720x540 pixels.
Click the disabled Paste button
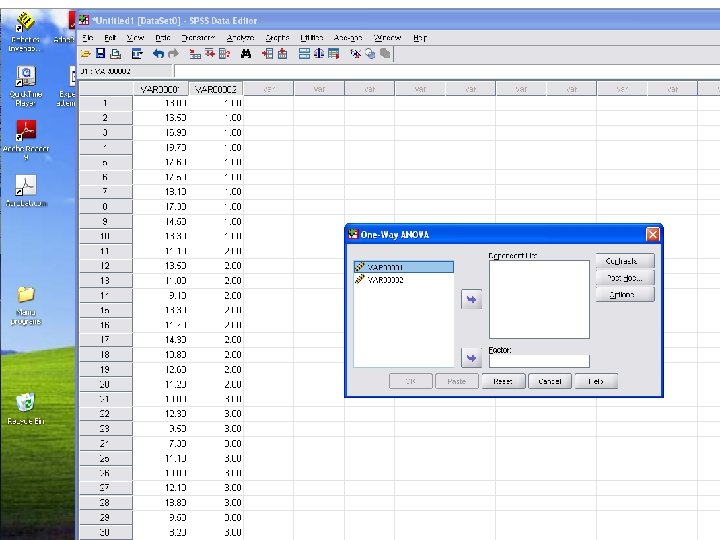pyautogui.click(x=457, y=381)
